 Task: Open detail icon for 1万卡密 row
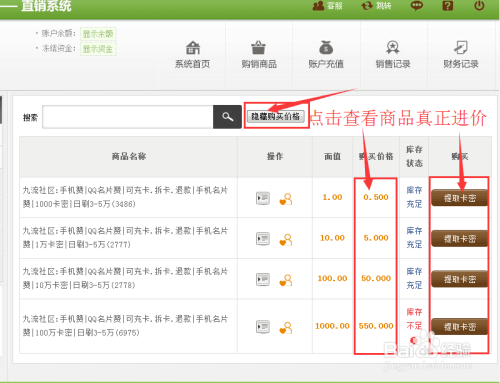[x=263, y=239]
